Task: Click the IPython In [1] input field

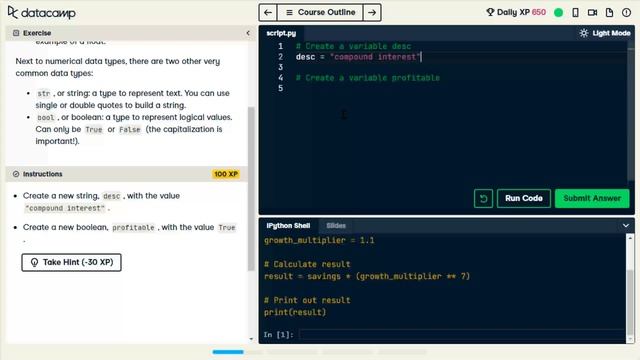Action: 462,335
